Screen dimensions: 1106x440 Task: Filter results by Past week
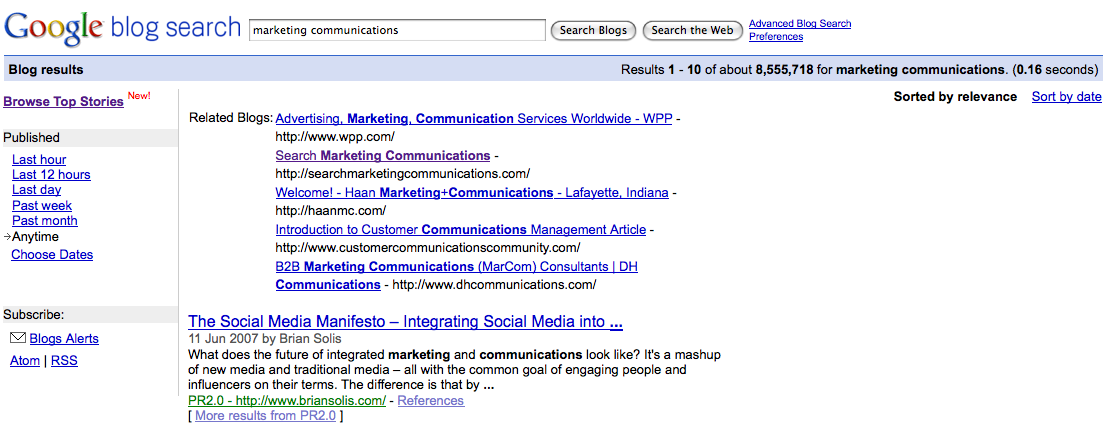click(42, 205)
